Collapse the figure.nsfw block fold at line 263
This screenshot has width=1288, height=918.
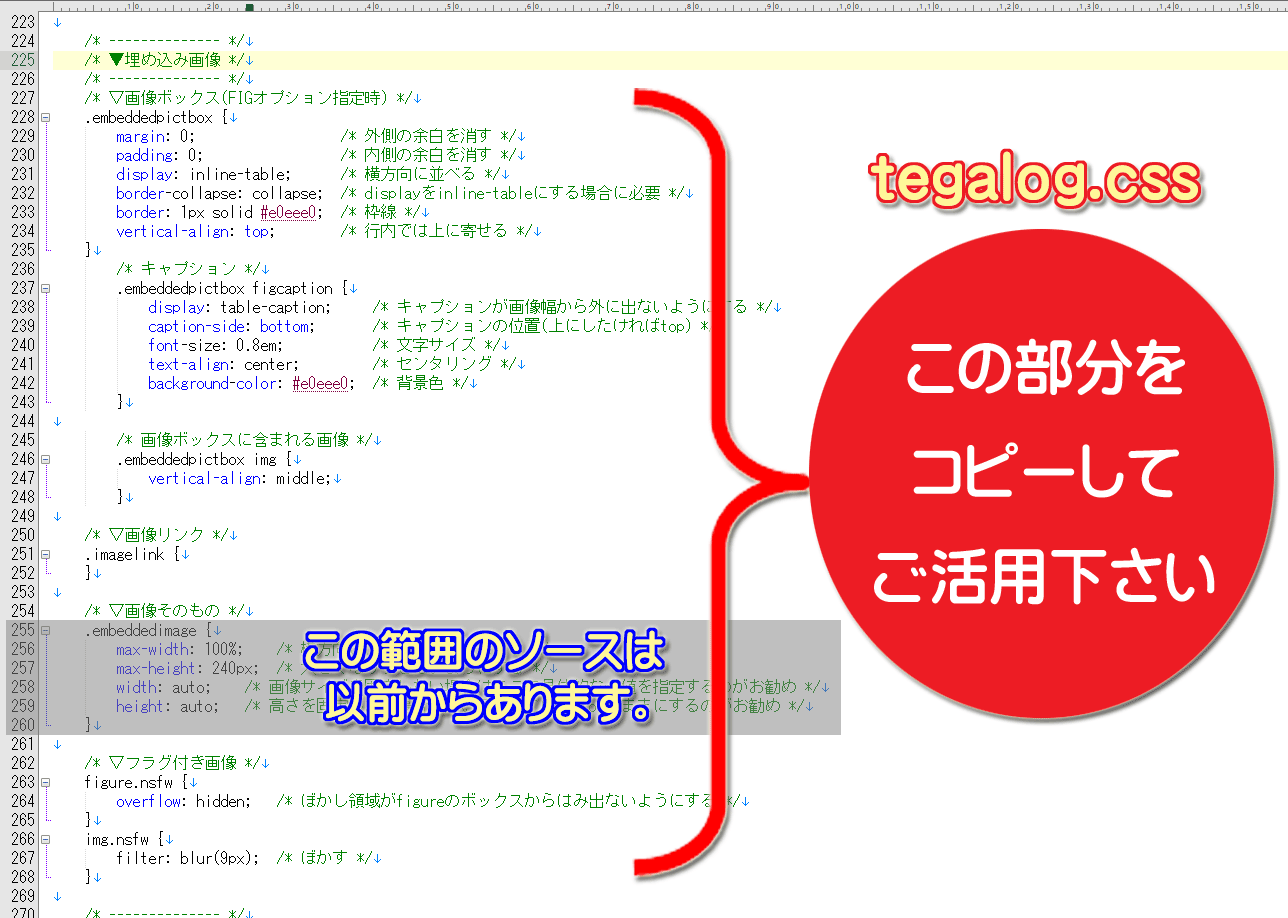46,783
